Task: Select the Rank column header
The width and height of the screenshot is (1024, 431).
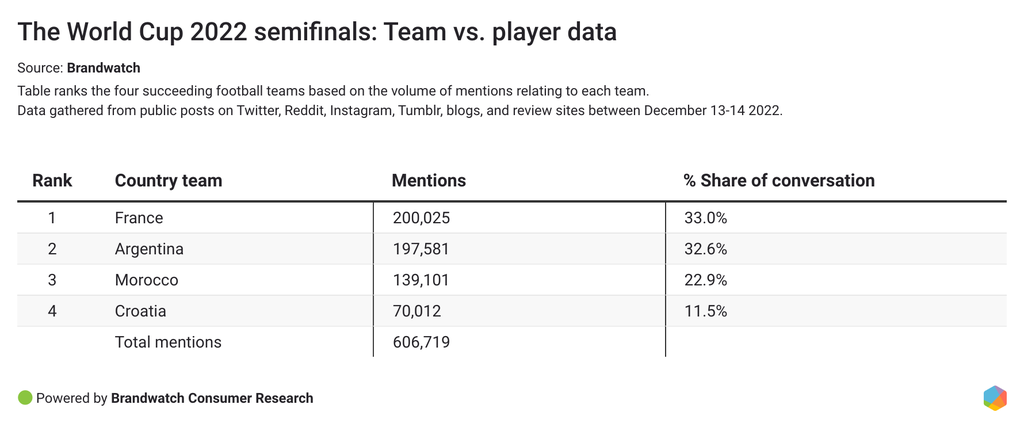Action: pos(52,181)
